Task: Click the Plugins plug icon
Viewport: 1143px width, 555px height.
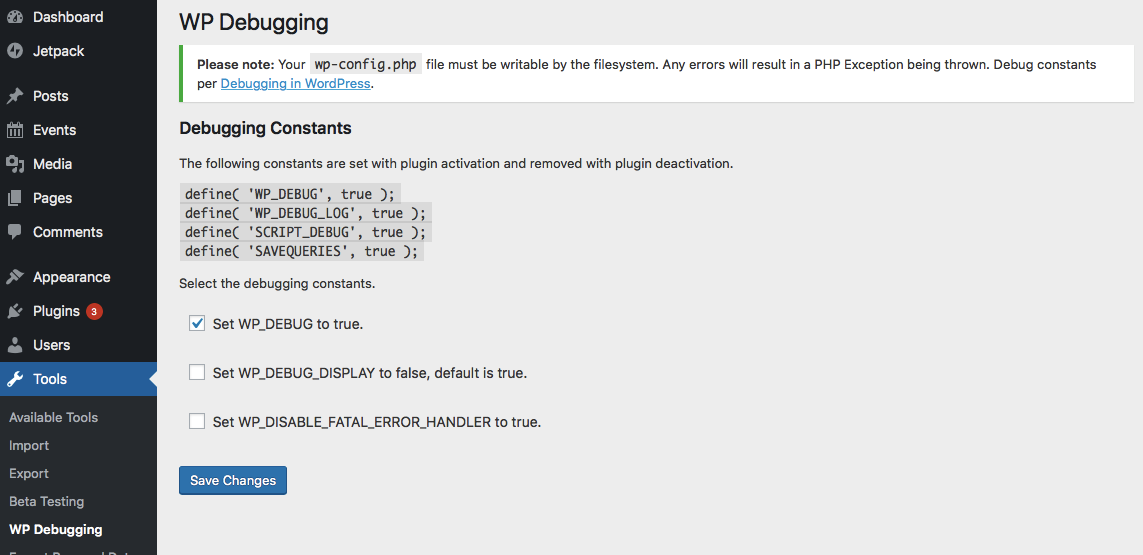Action: tap(15, 311)
